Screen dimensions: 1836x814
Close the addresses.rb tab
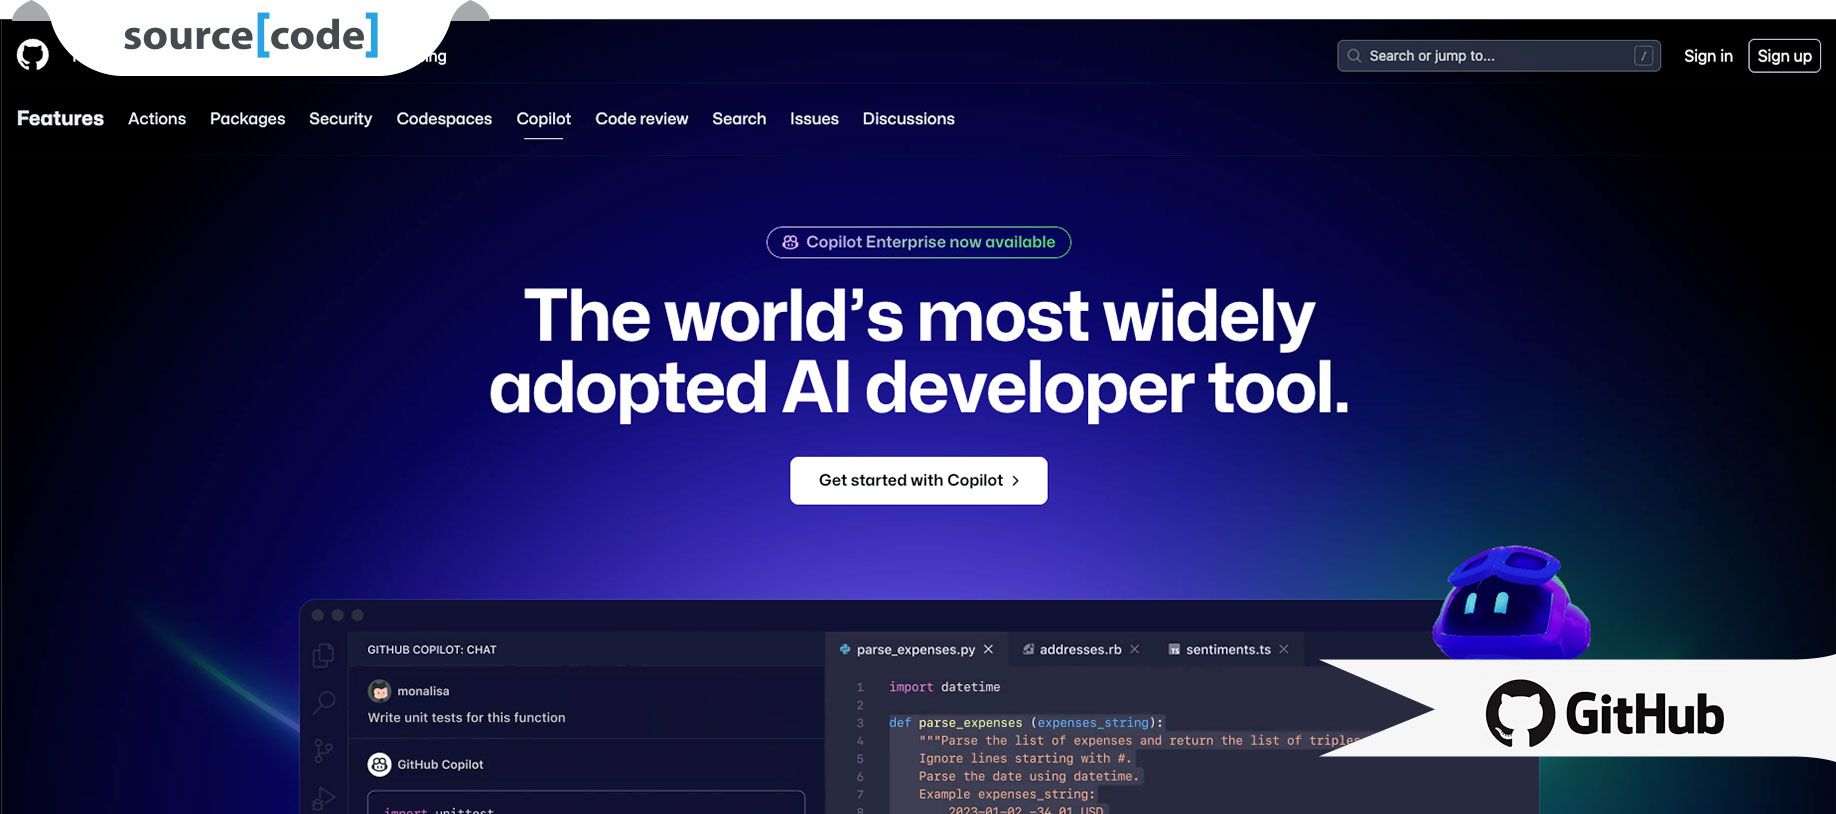1134,649
